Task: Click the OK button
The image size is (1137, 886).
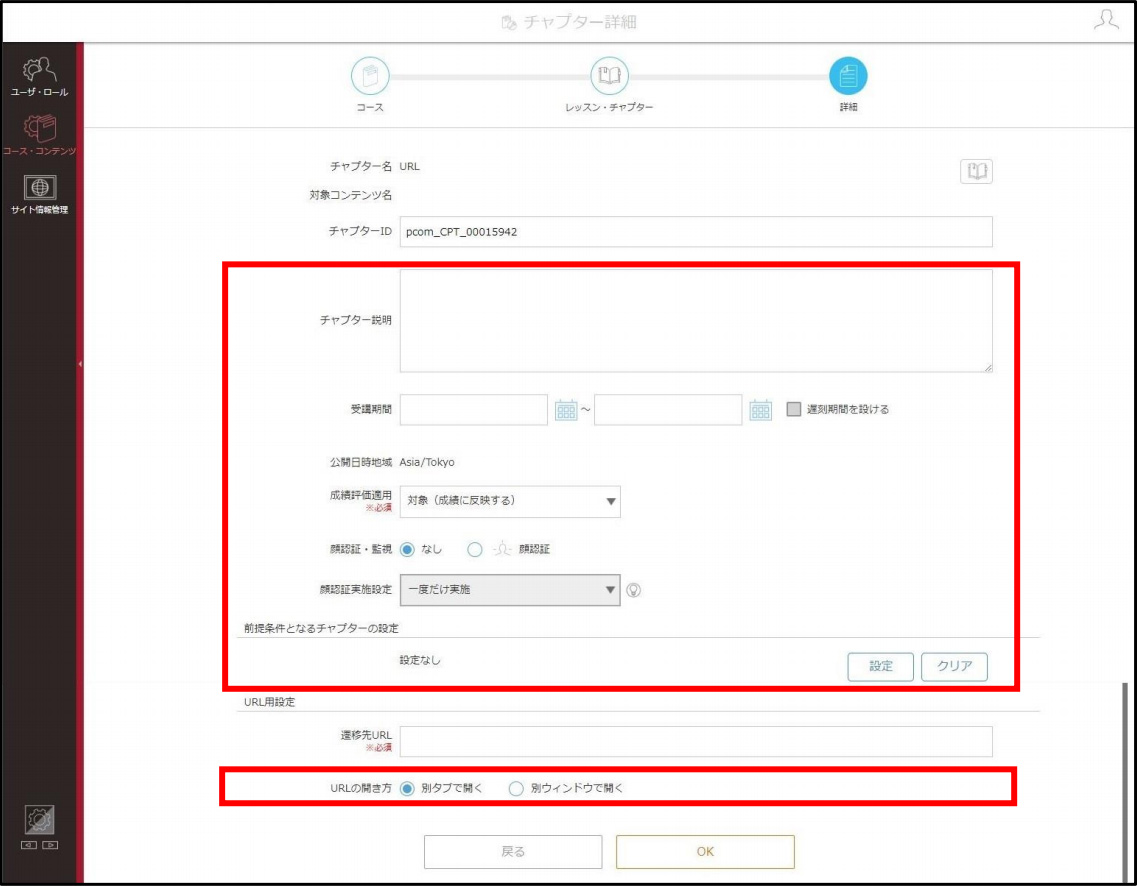Action: click(x=705, y=852)
